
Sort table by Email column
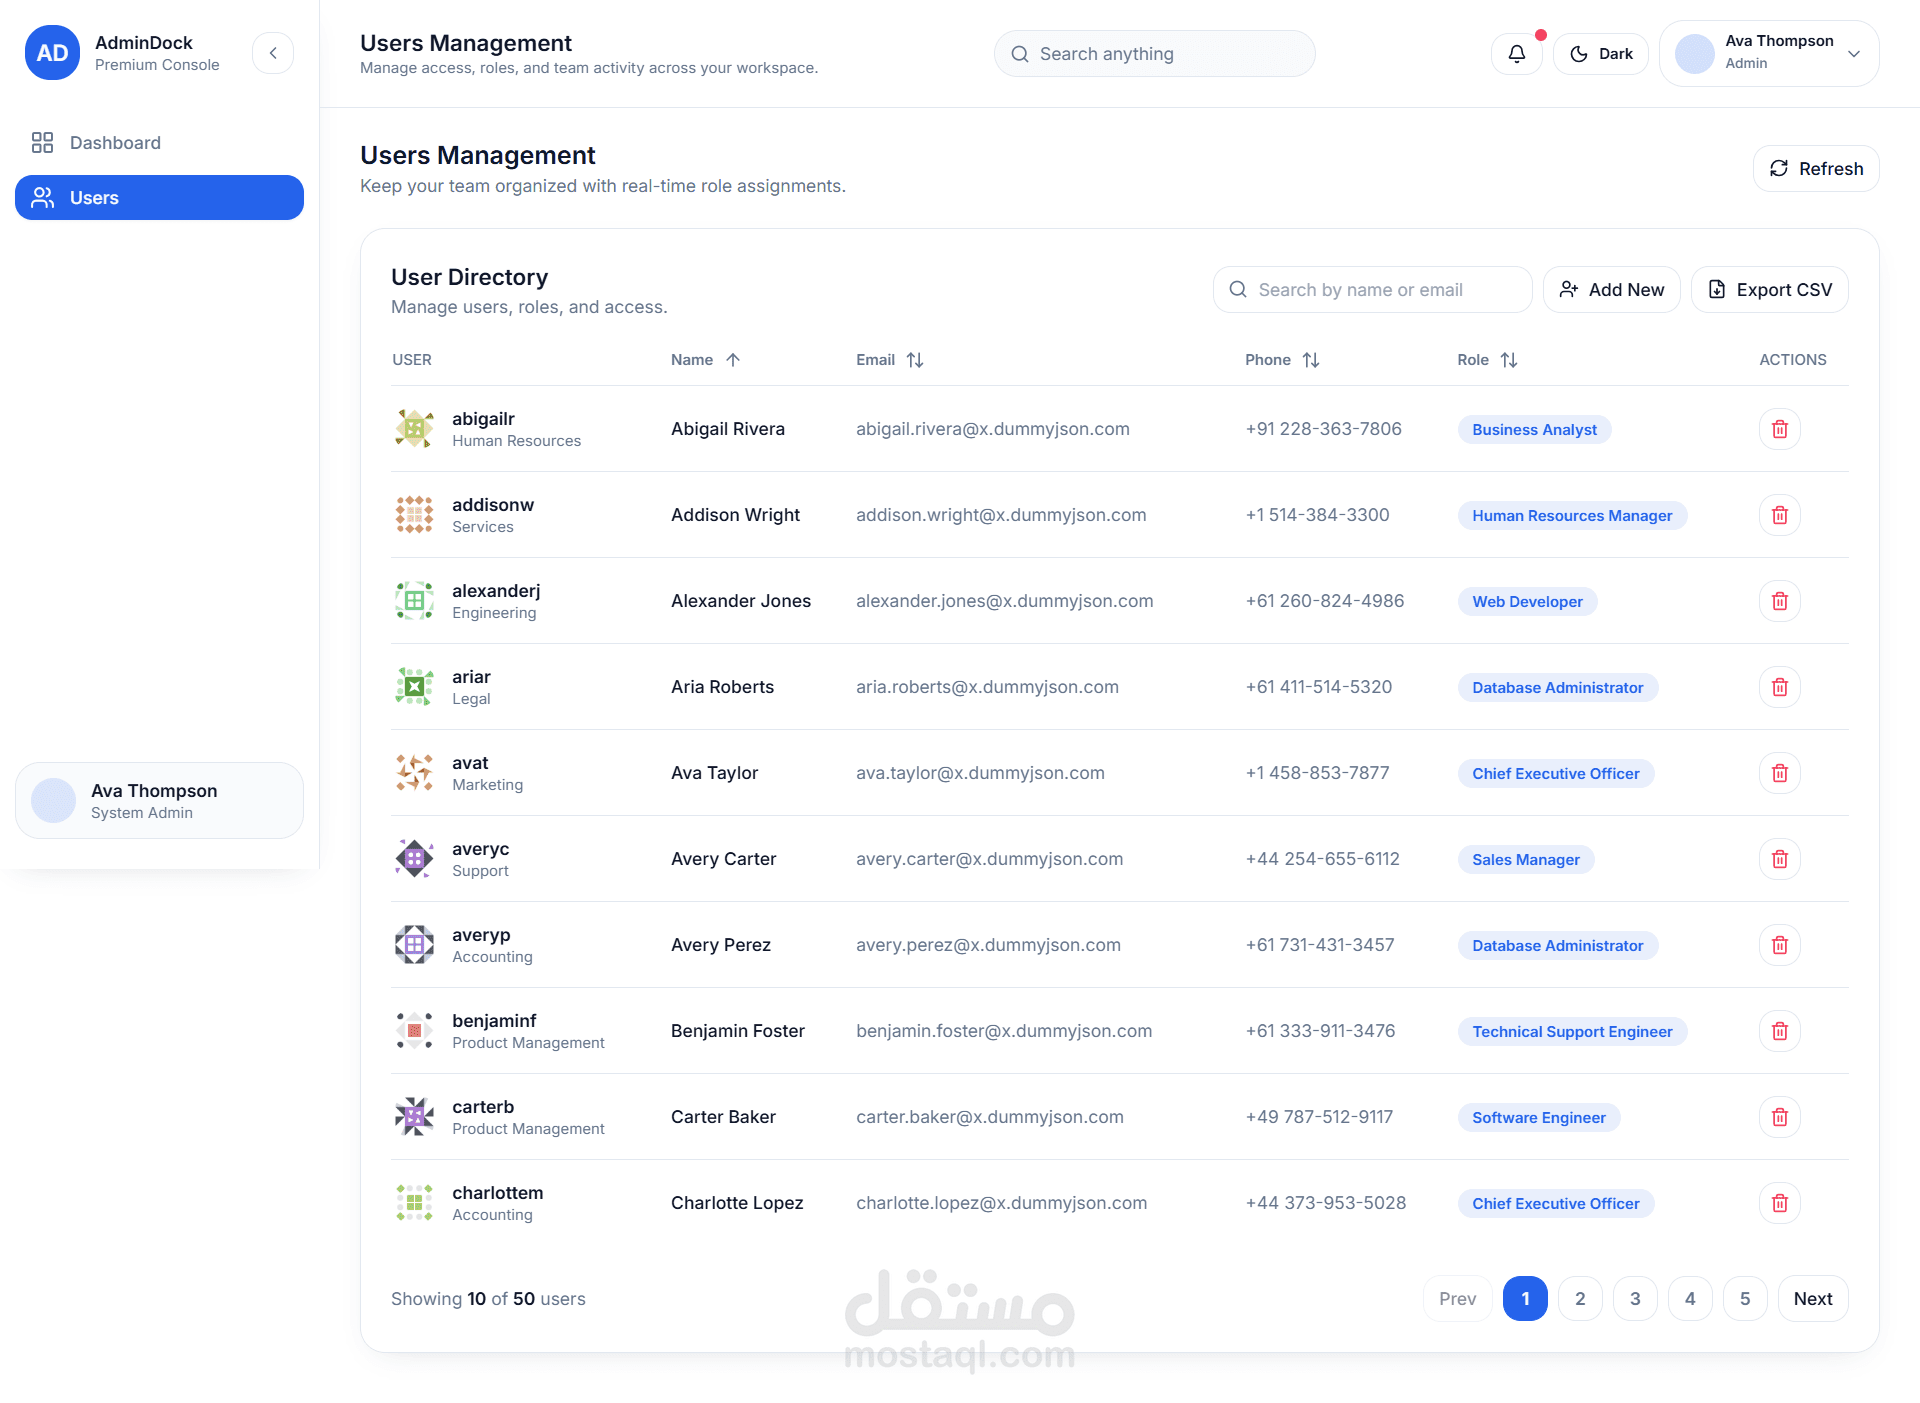(914, 360)
